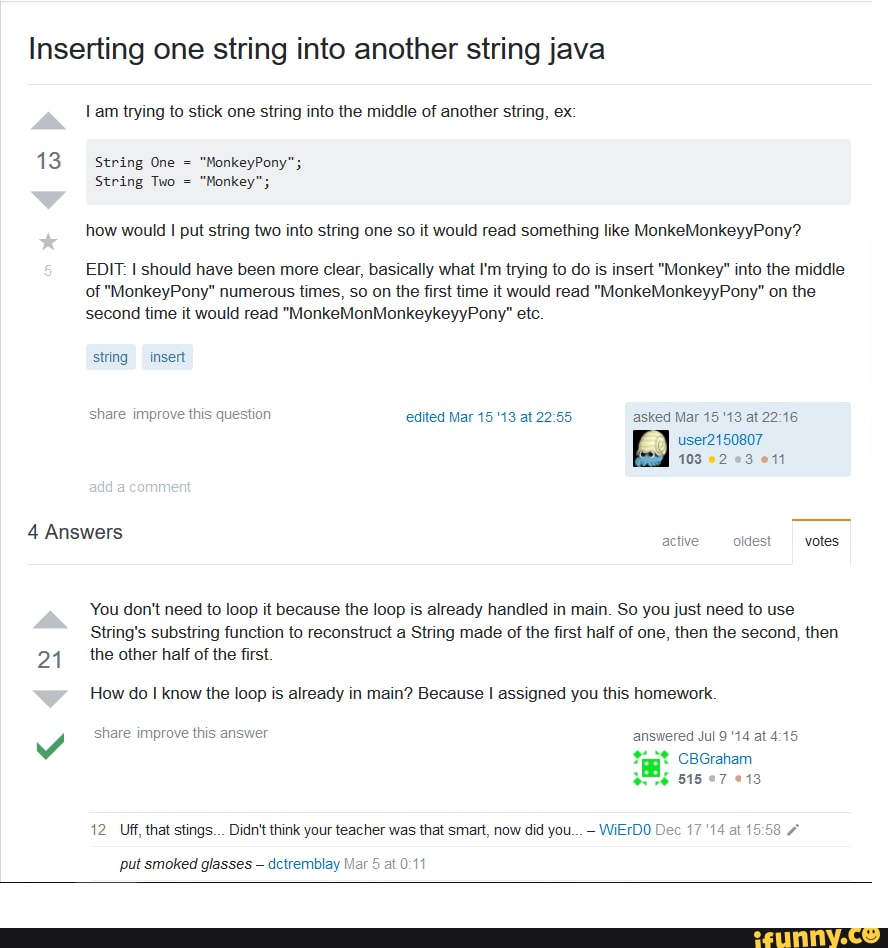Select the "votes" sorting tab
This screenshot has width=888, height=948.
[x=821, y=541]
